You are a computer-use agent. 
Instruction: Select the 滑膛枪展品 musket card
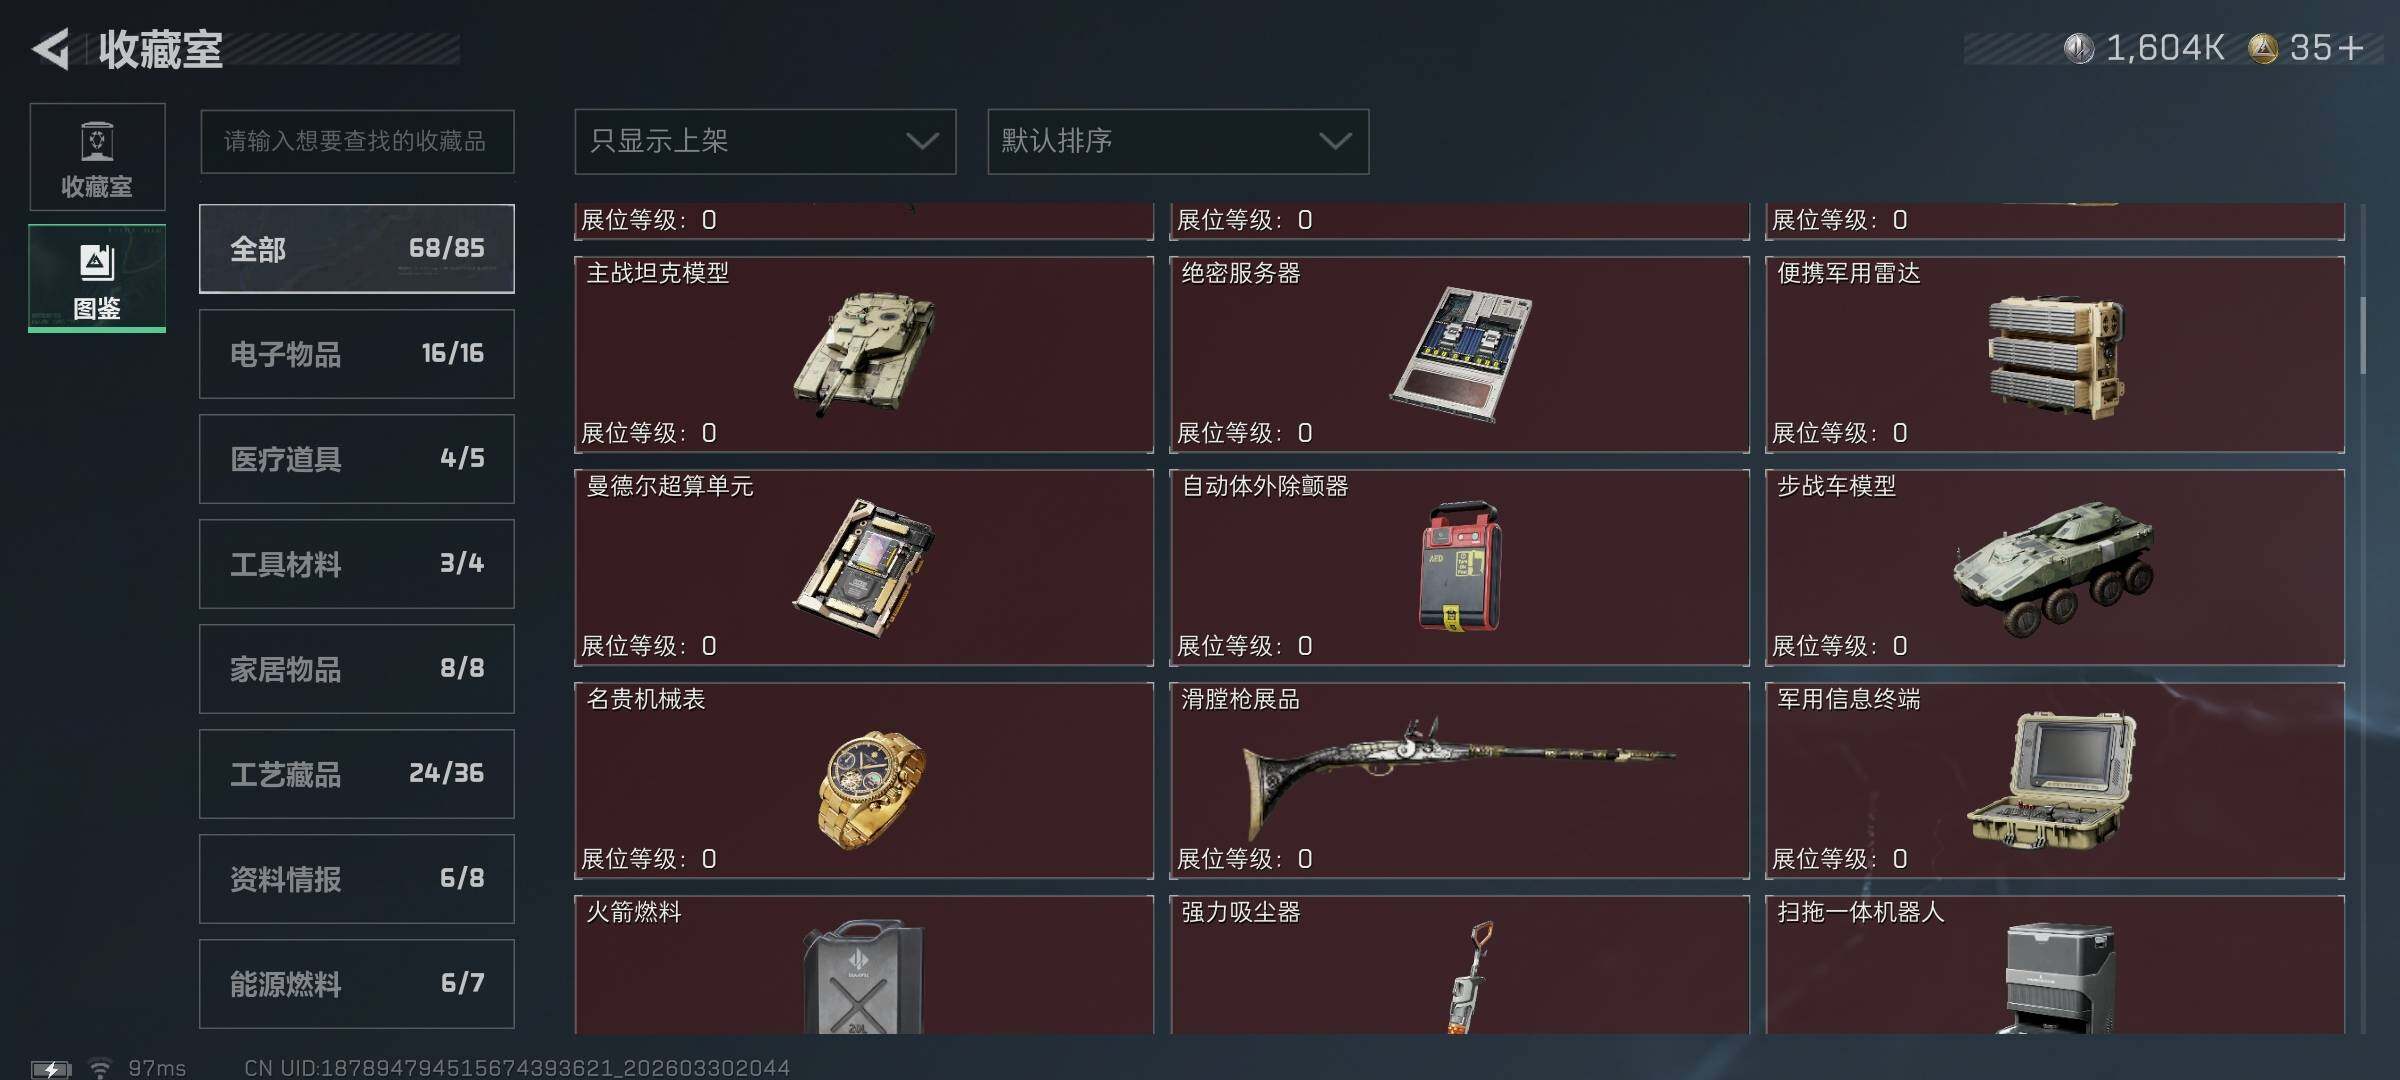tap(1460, 781)
